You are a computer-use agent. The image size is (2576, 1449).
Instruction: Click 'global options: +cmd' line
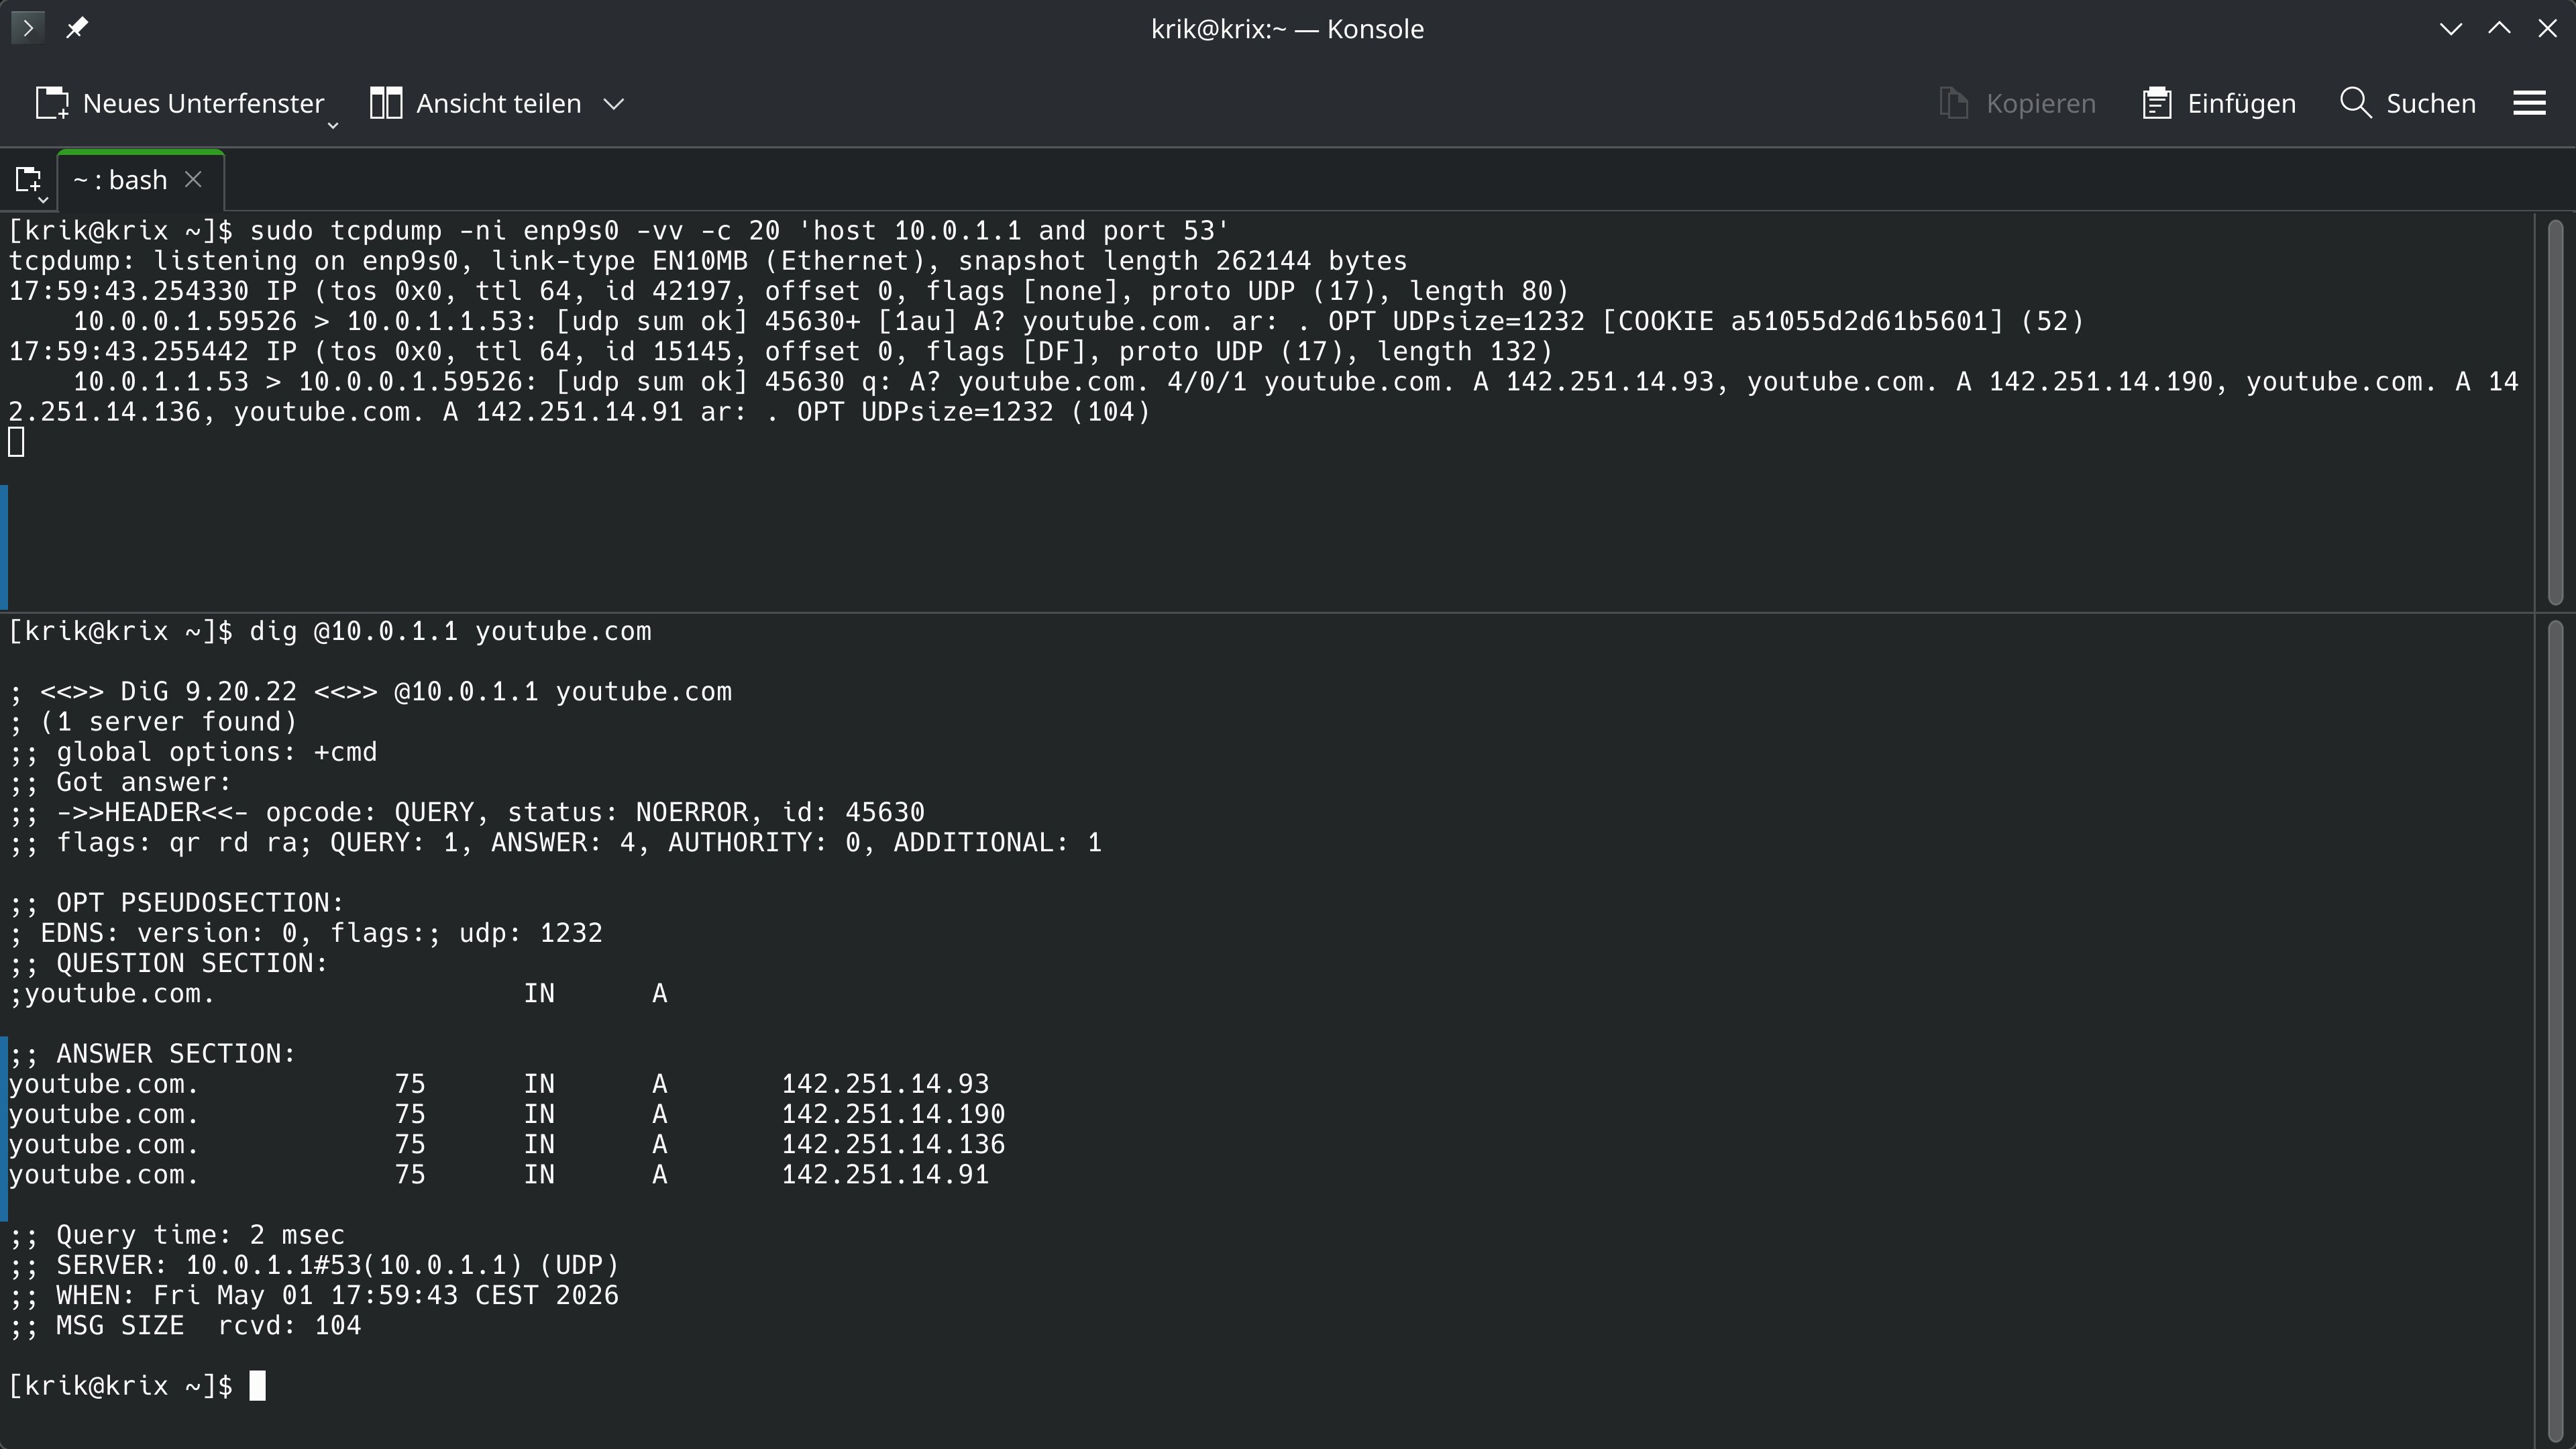point(193,752)
